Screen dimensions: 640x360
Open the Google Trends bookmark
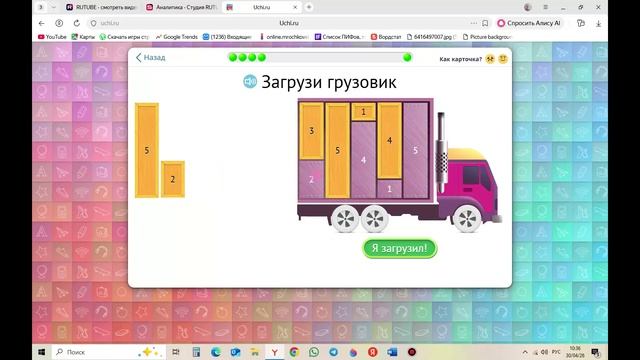pos(177,37)
